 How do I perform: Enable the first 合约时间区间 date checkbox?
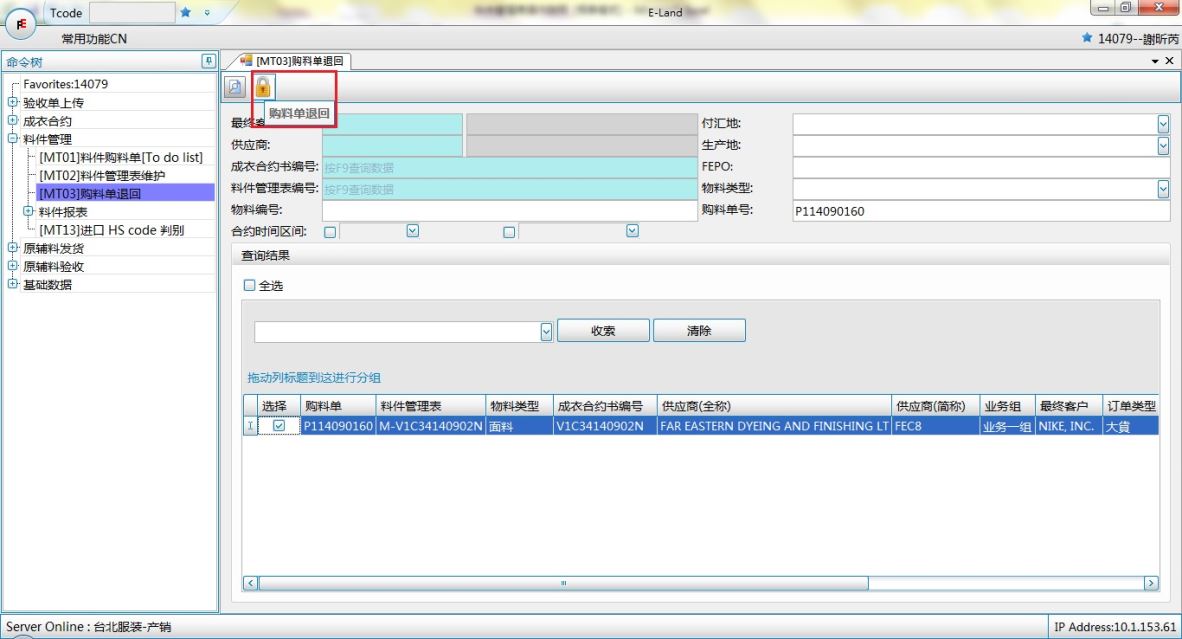(330, 232)
